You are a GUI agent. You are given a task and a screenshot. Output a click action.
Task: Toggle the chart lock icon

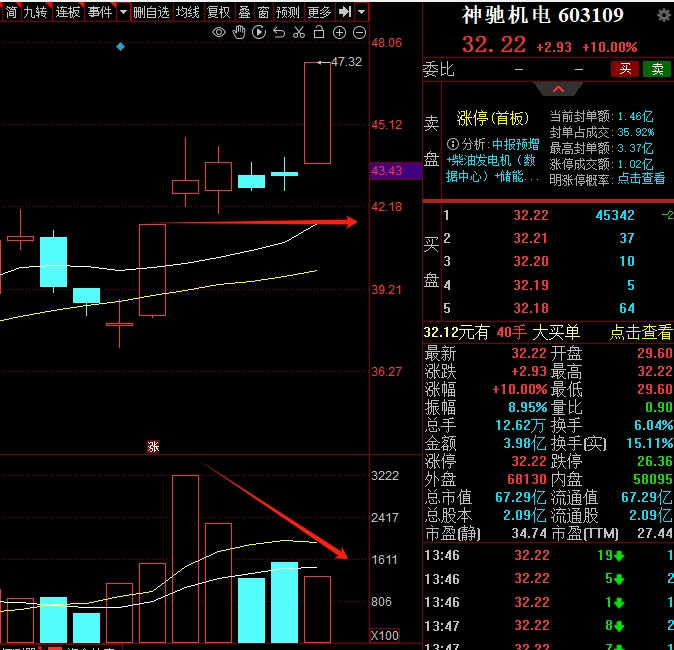319,32
